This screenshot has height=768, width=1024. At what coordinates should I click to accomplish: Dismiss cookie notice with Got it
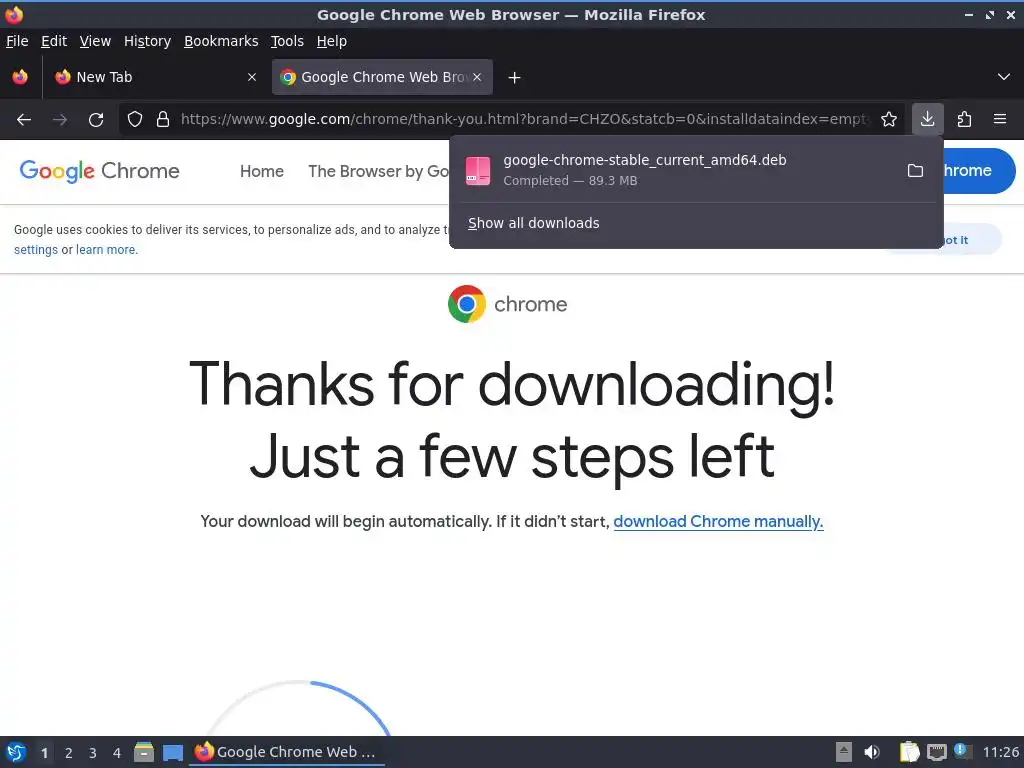[x=972, y=240]
